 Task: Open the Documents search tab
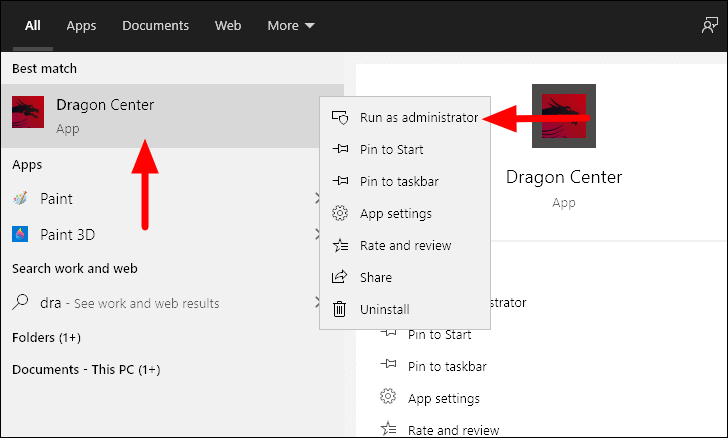(x=156, y=26)
